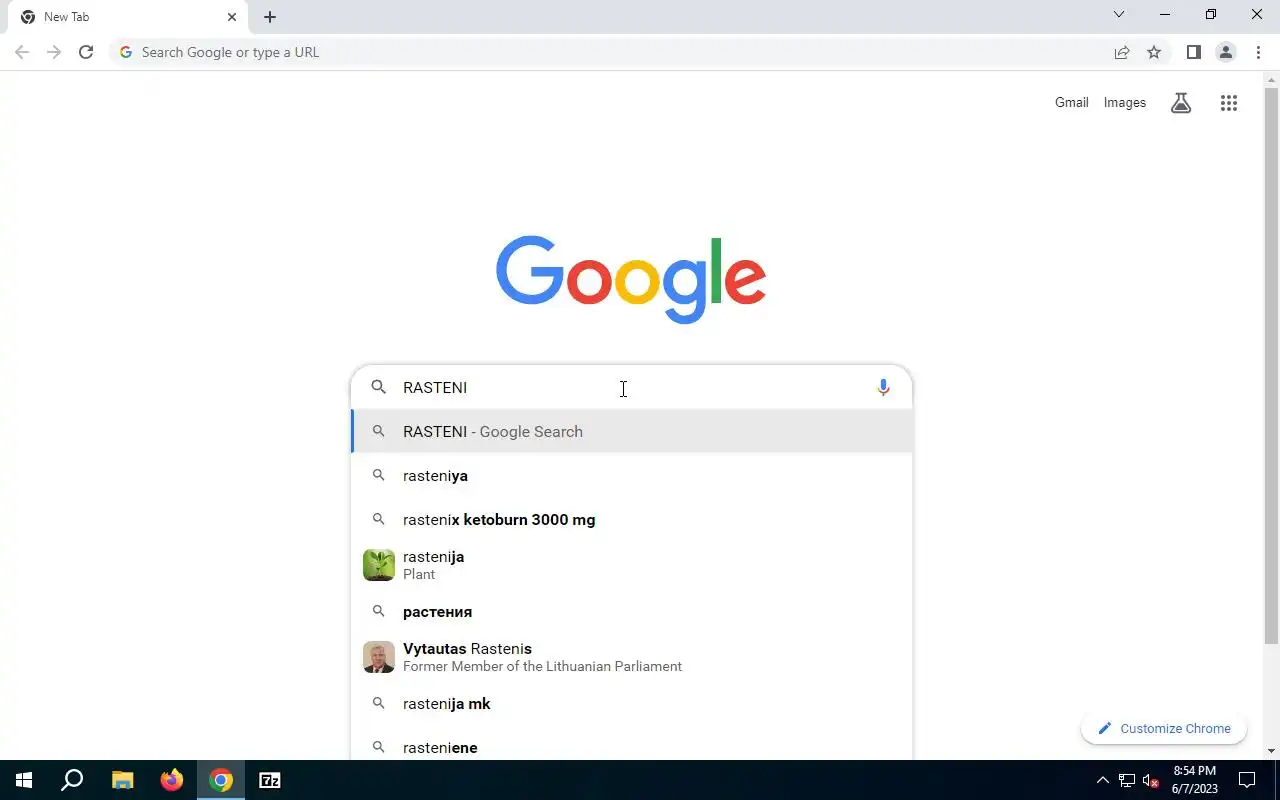The width and height of the screenshot is (1280, 800).
Task: Select the New Tab browser tab
Action: pos(127,17)
